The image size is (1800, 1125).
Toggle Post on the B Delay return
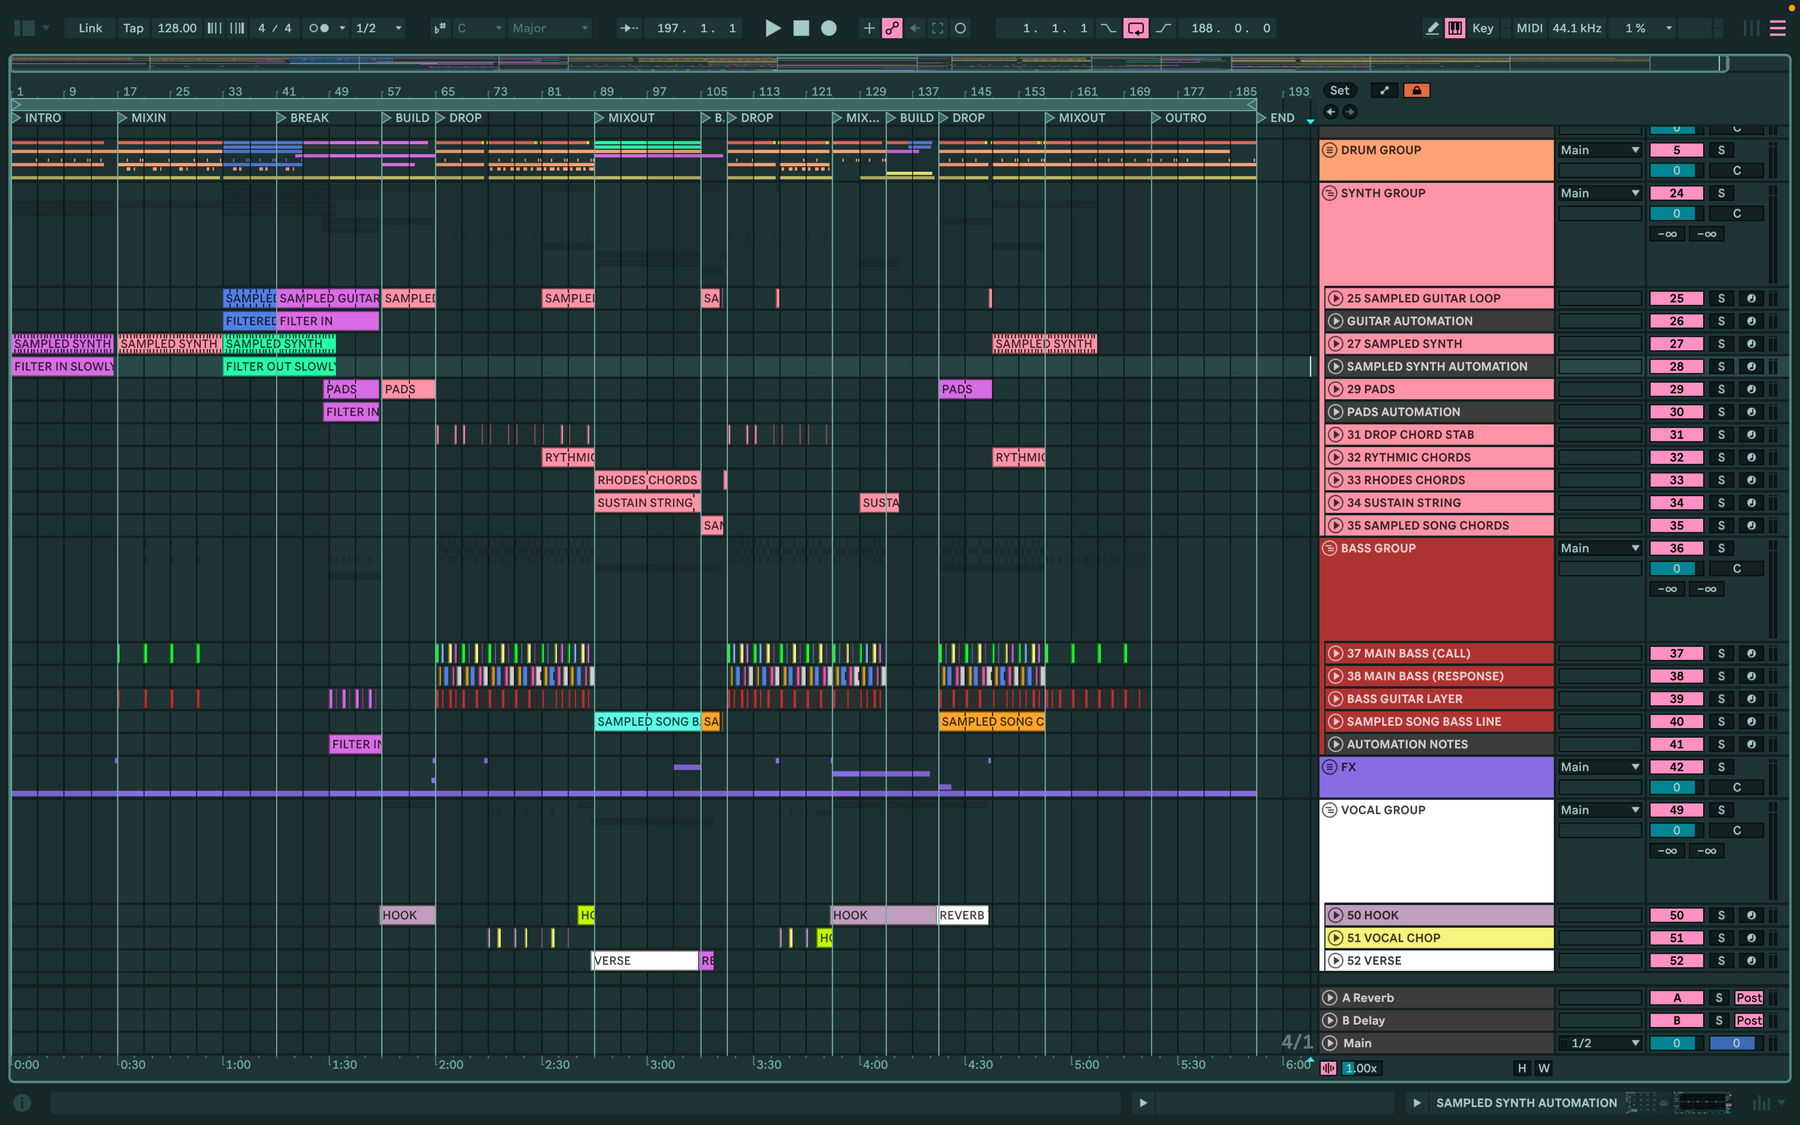1749,1021
